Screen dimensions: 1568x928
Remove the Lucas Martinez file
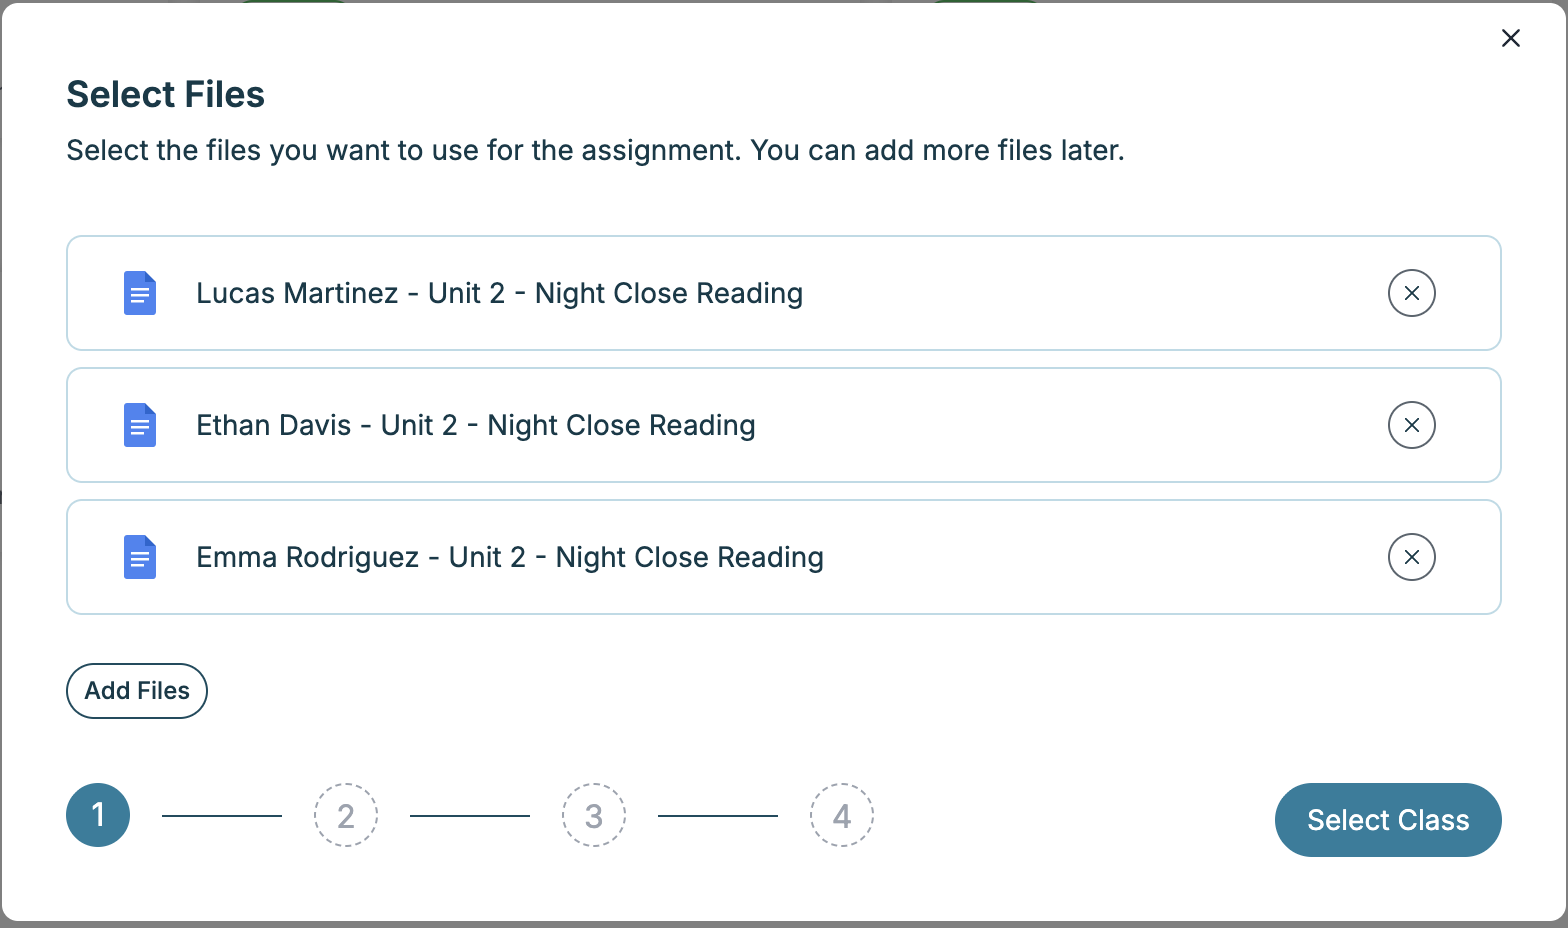[x=1411, y=293]
